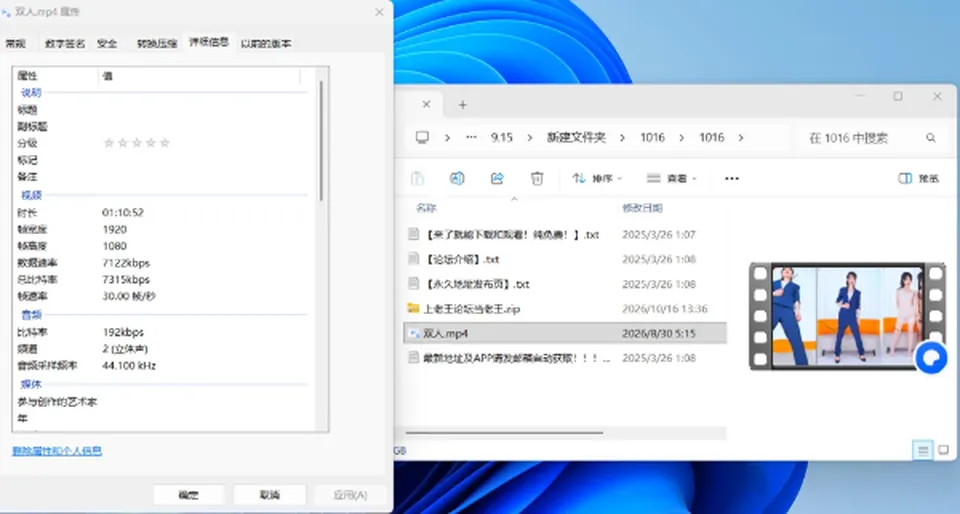Open the 查看 view dropdown
960x514 pixels.
672,178
